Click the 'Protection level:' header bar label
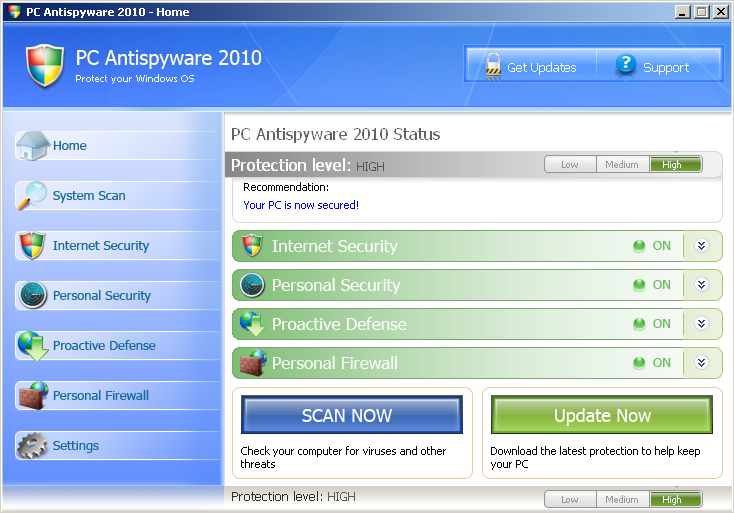 (291, 165)
